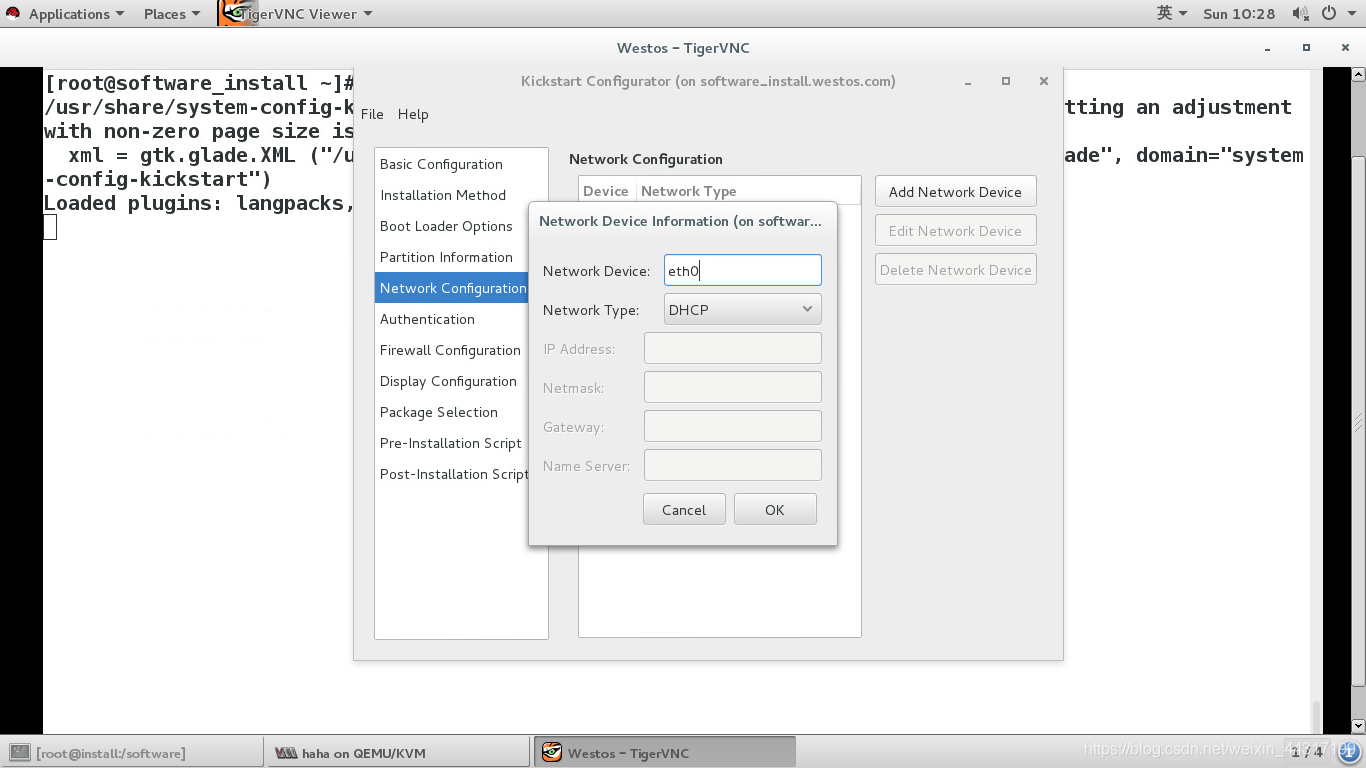Open the Help menu in Kickstart Configurator
The image size is (1366, 768).
[x=413, y=114]
